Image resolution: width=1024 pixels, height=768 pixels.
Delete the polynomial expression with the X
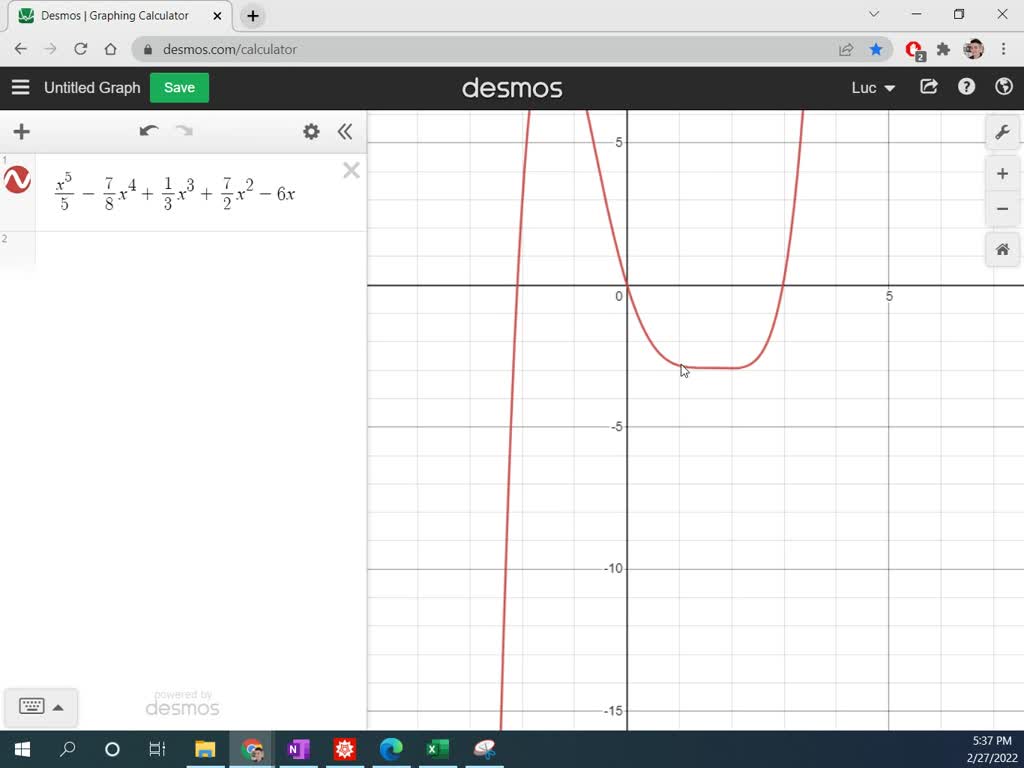[x=351, y=170]
